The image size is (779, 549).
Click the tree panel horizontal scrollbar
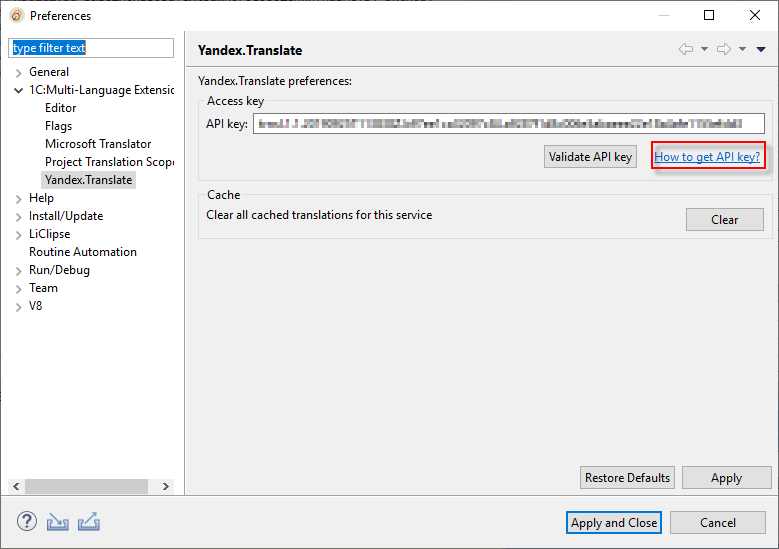[x=86, y=486]
